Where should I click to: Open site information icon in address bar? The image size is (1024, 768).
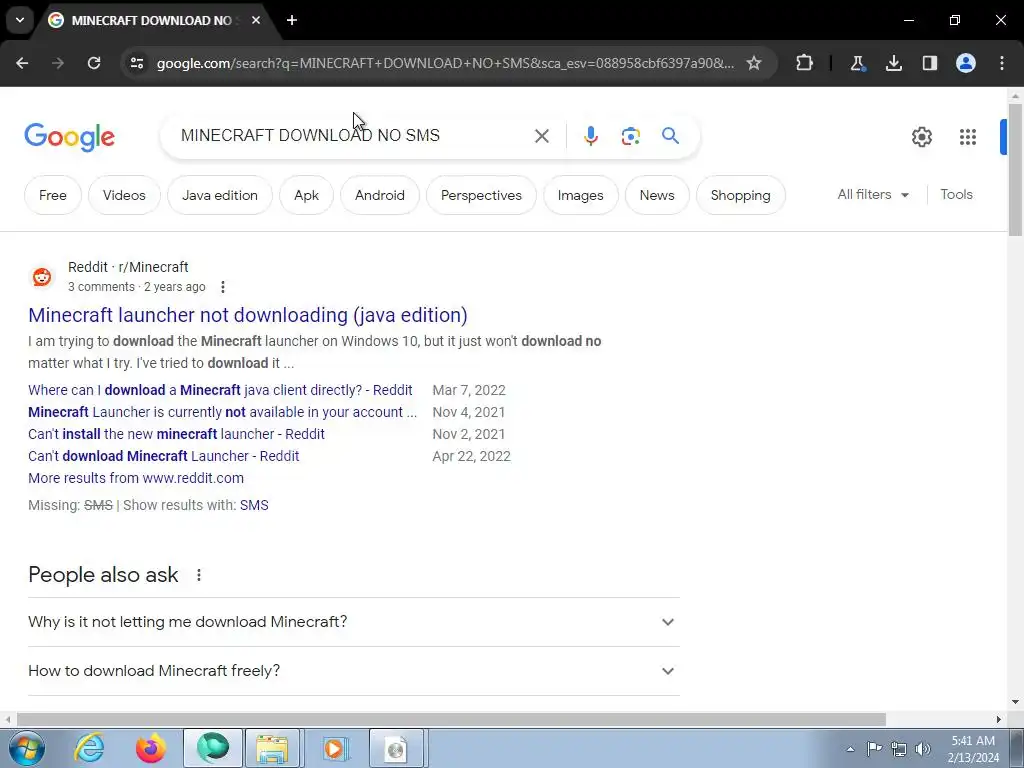click(137, 63)
